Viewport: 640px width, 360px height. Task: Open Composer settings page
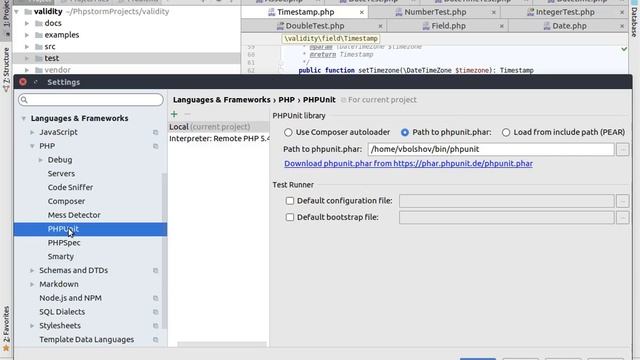point(66,201)
